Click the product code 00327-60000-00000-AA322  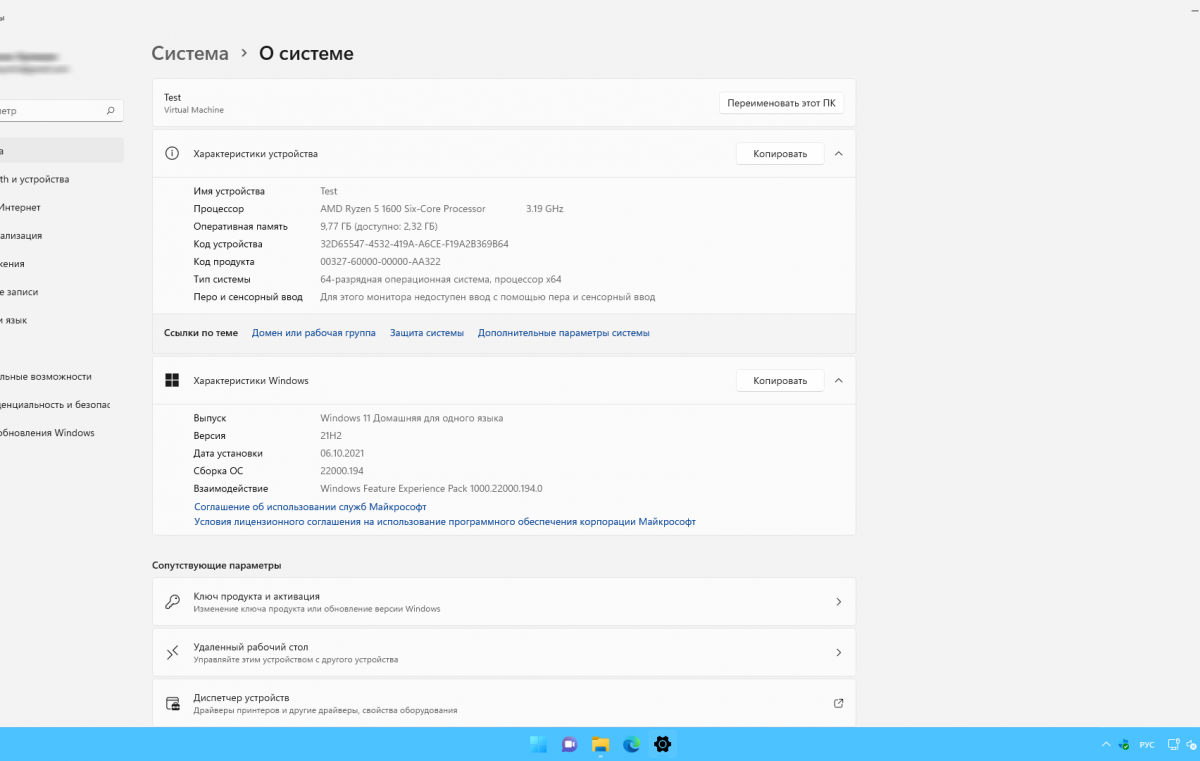380,262
